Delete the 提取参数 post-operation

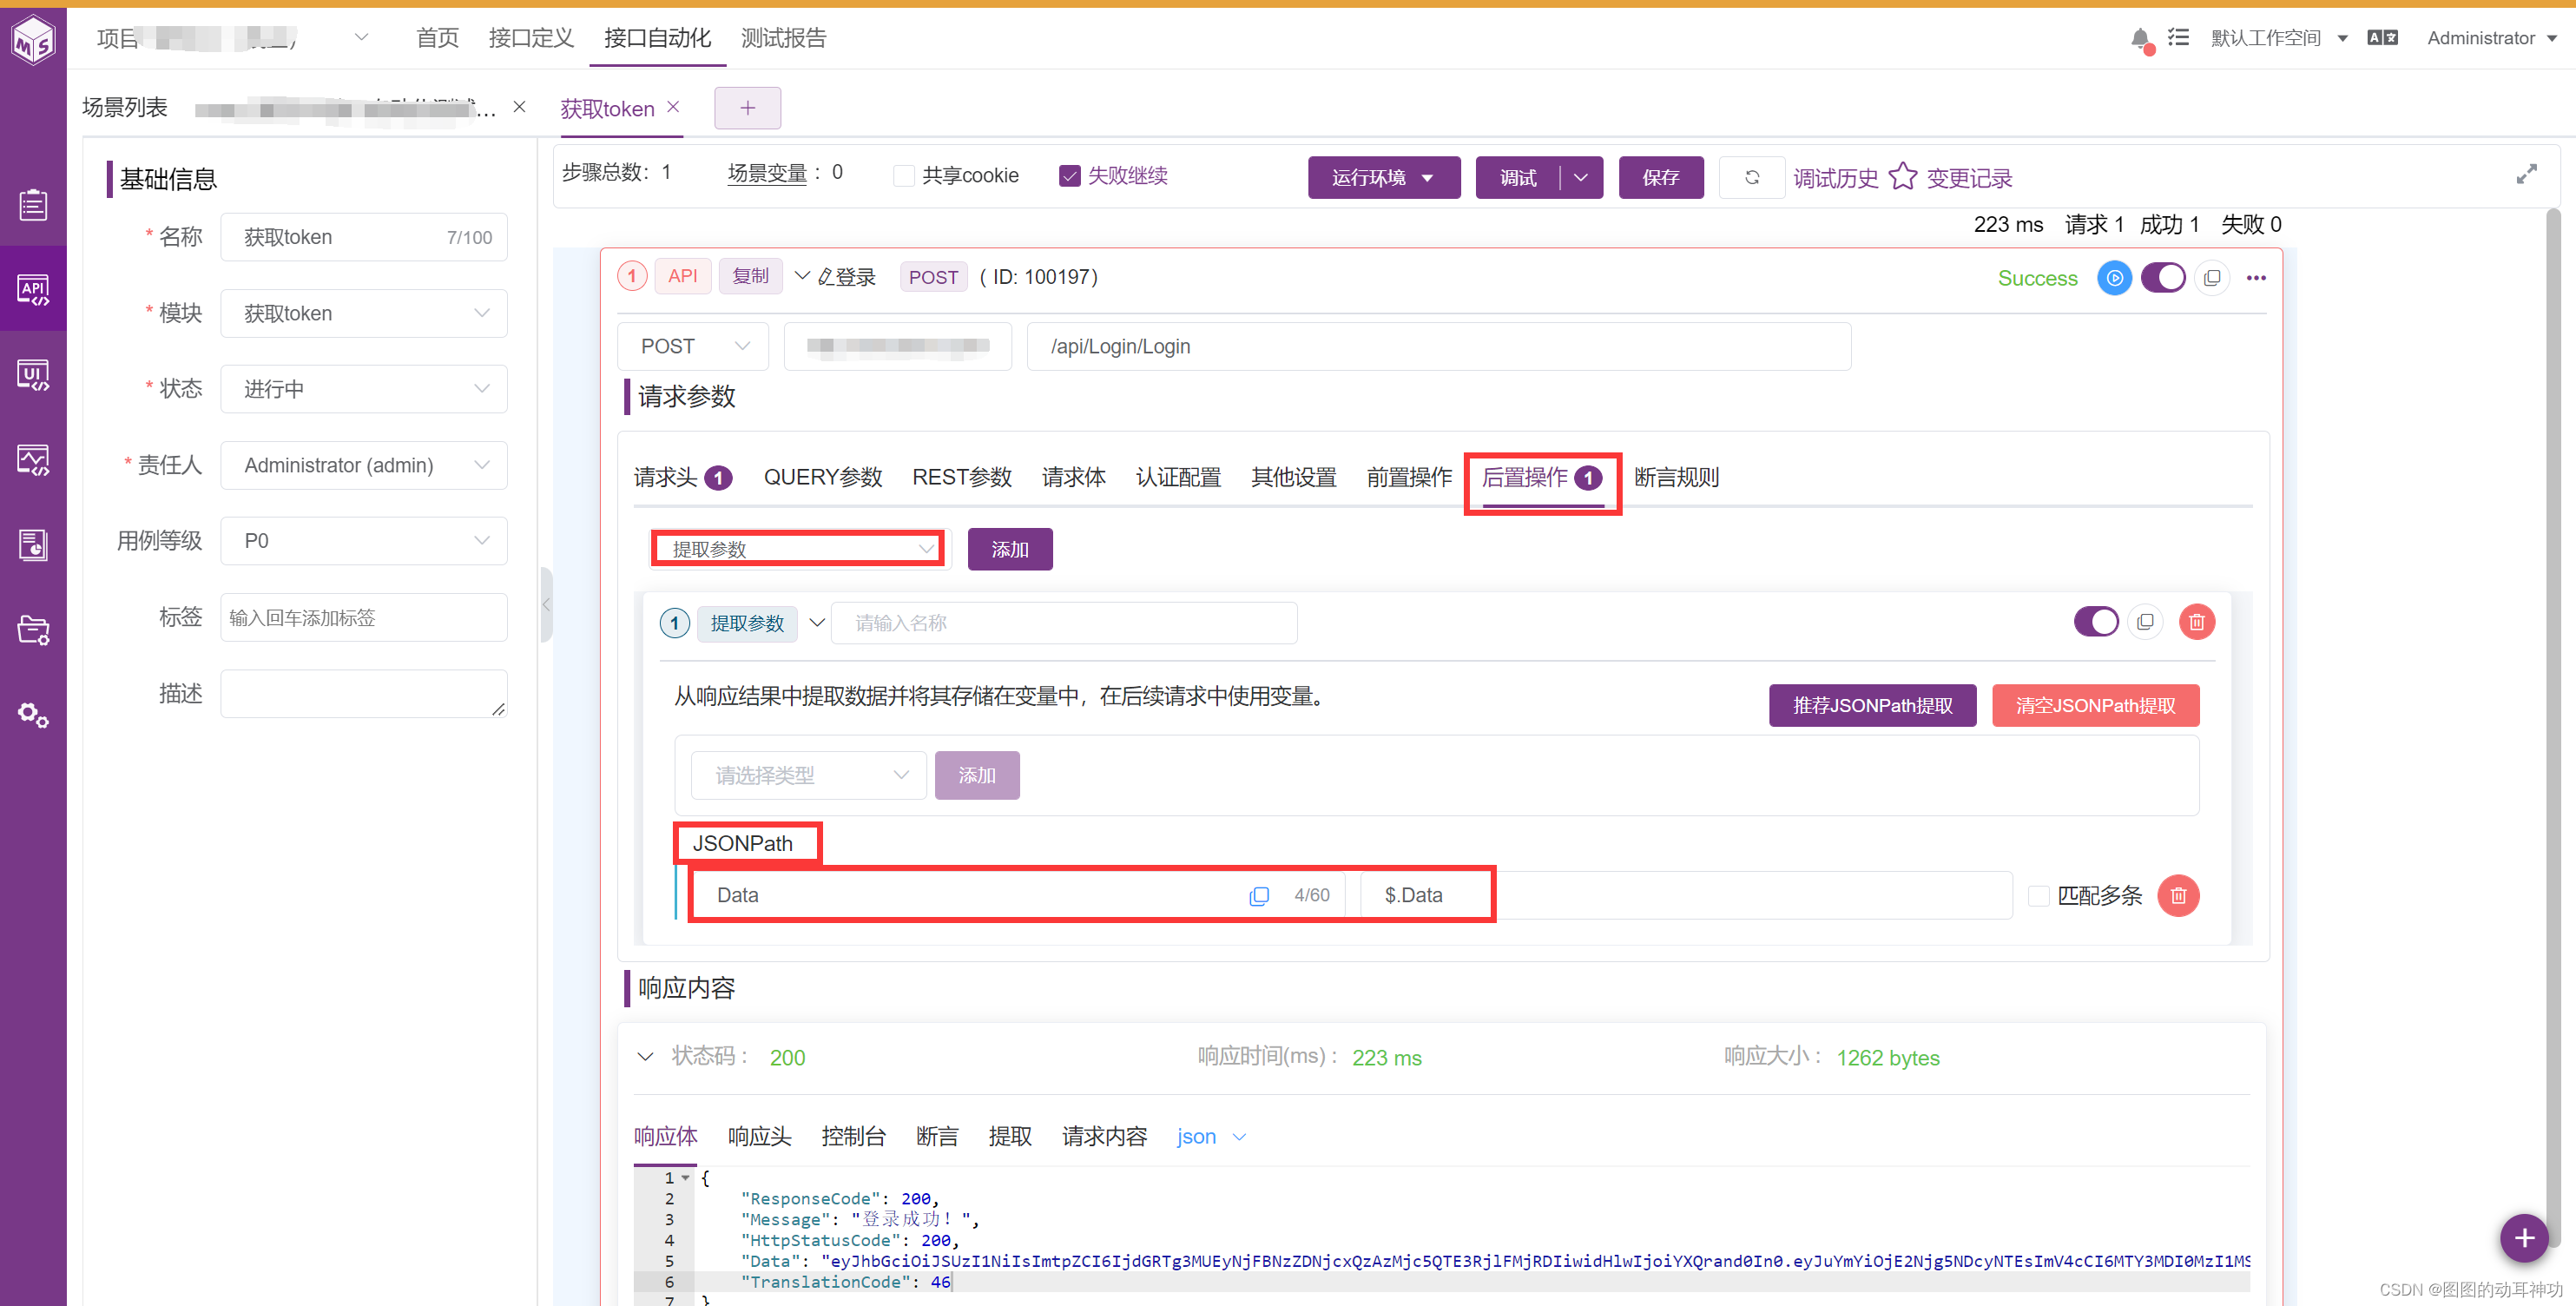2197,622
